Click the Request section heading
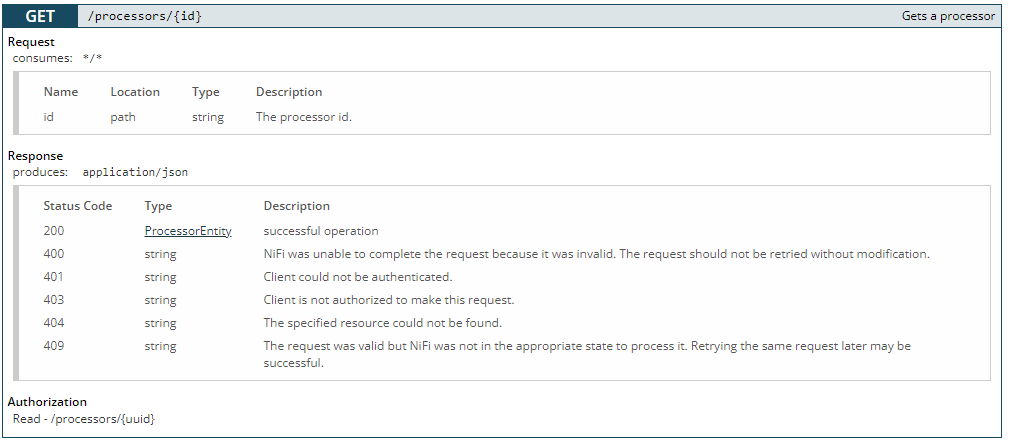This screenshot has width=1010, height=442. point(31,42)
